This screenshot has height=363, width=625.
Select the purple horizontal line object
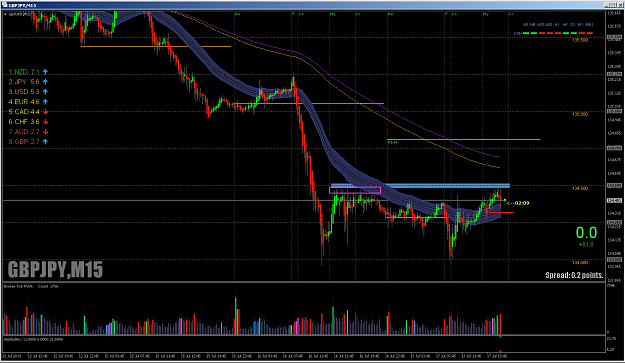(x=464, y=139)
